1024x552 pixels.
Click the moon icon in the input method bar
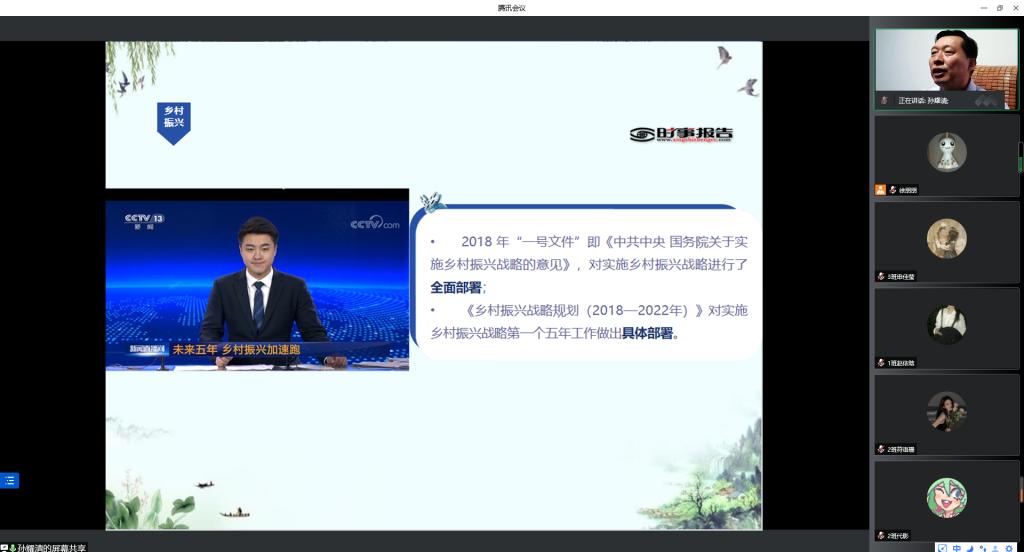970,547
